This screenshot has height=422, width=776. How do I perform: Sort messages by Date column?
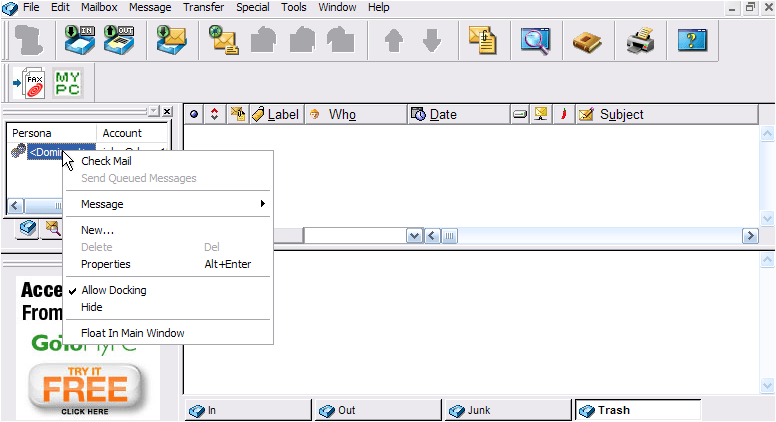(x=459, y=114)
